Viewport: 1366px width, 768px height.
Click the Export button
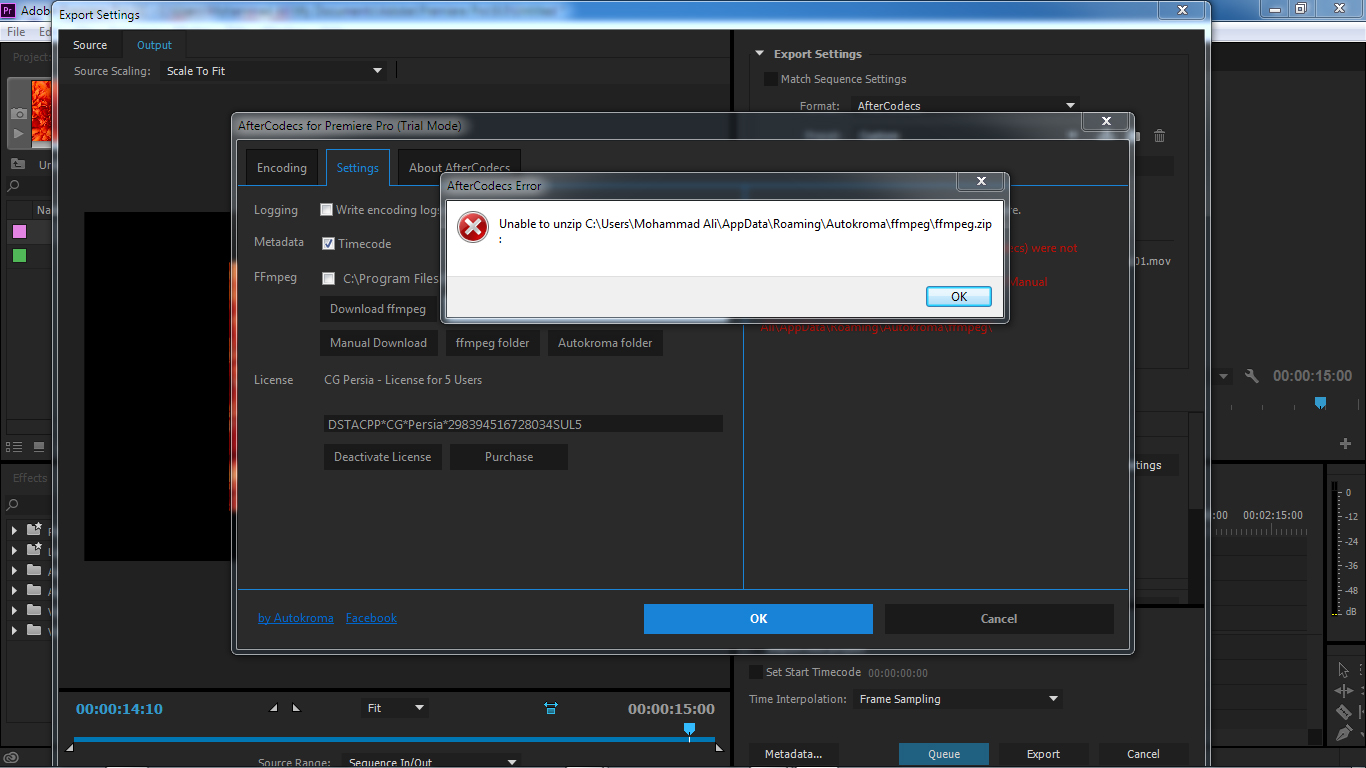click(x=1043, y=754)
